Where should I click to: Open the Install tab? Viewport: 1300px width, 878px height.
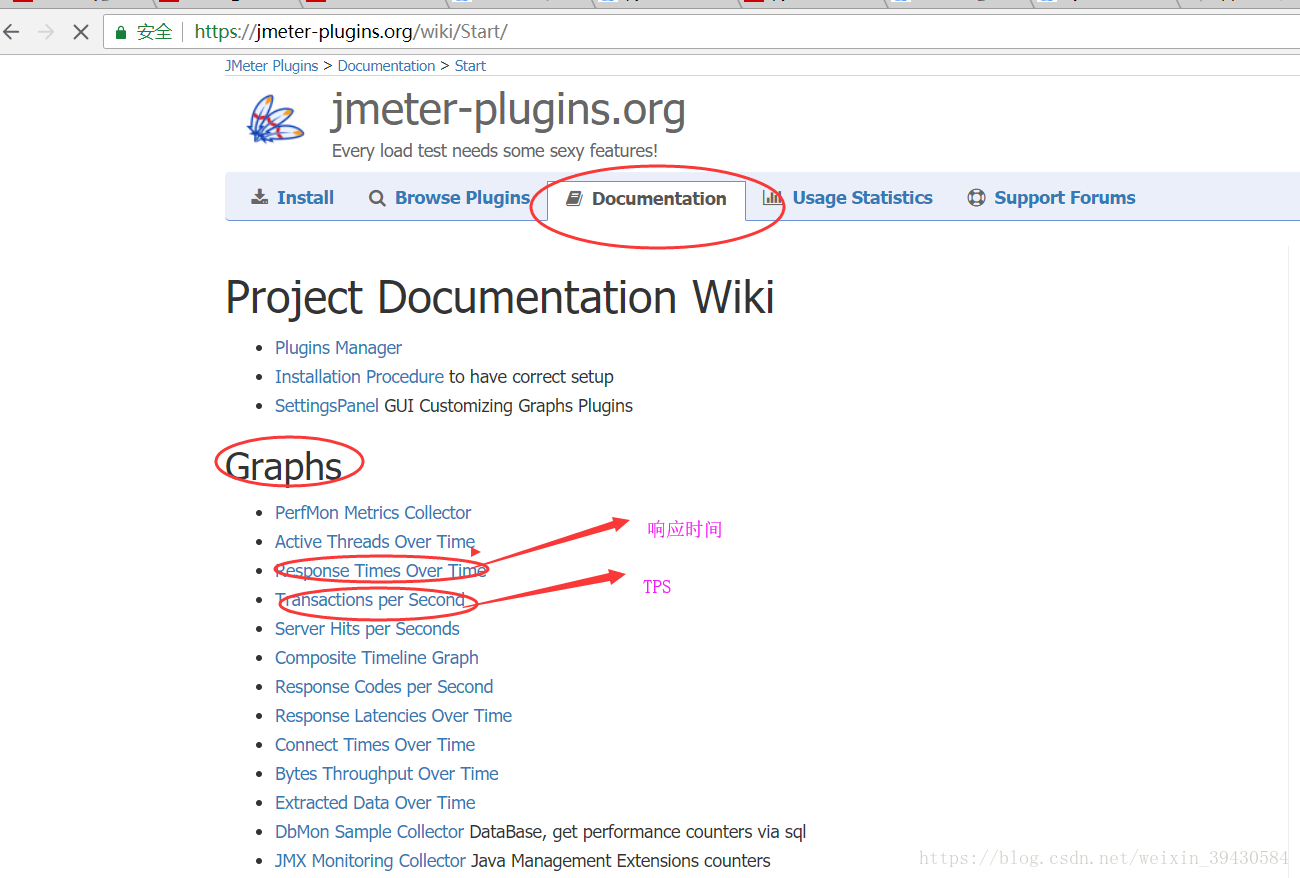tap(292, 198)
